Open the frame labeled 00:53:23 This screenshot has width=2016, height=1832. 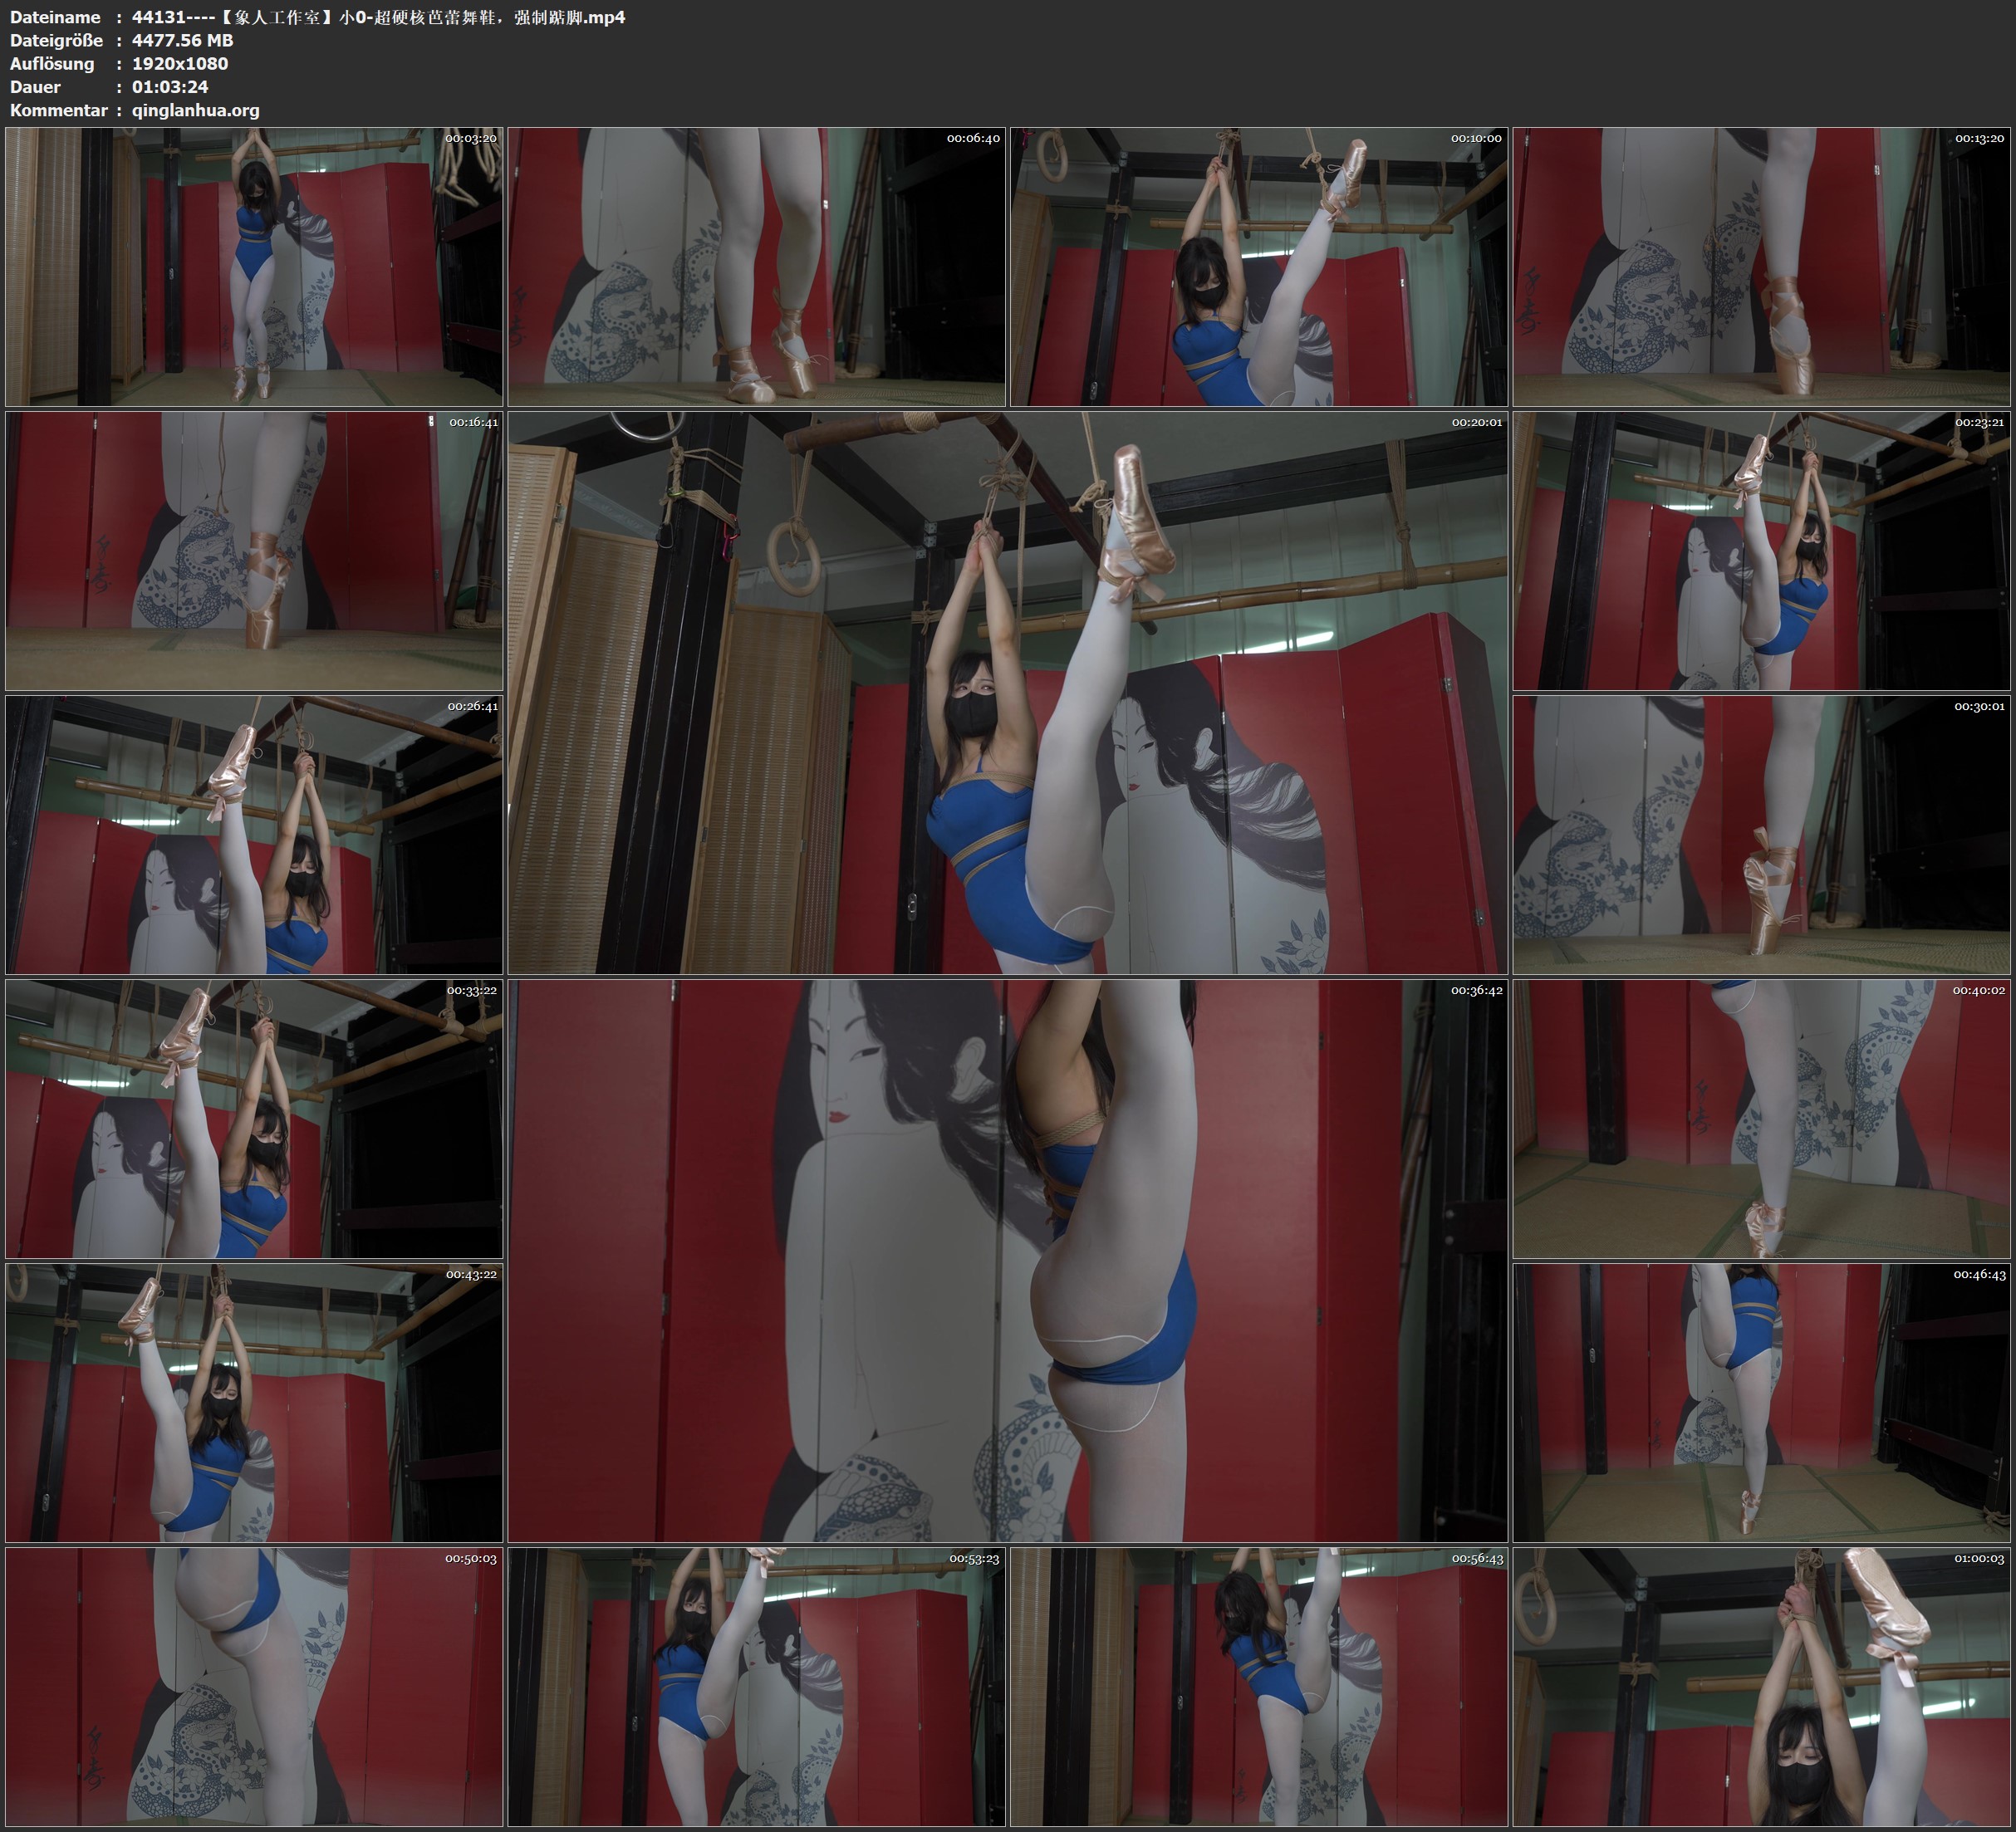coord(756,1686)
